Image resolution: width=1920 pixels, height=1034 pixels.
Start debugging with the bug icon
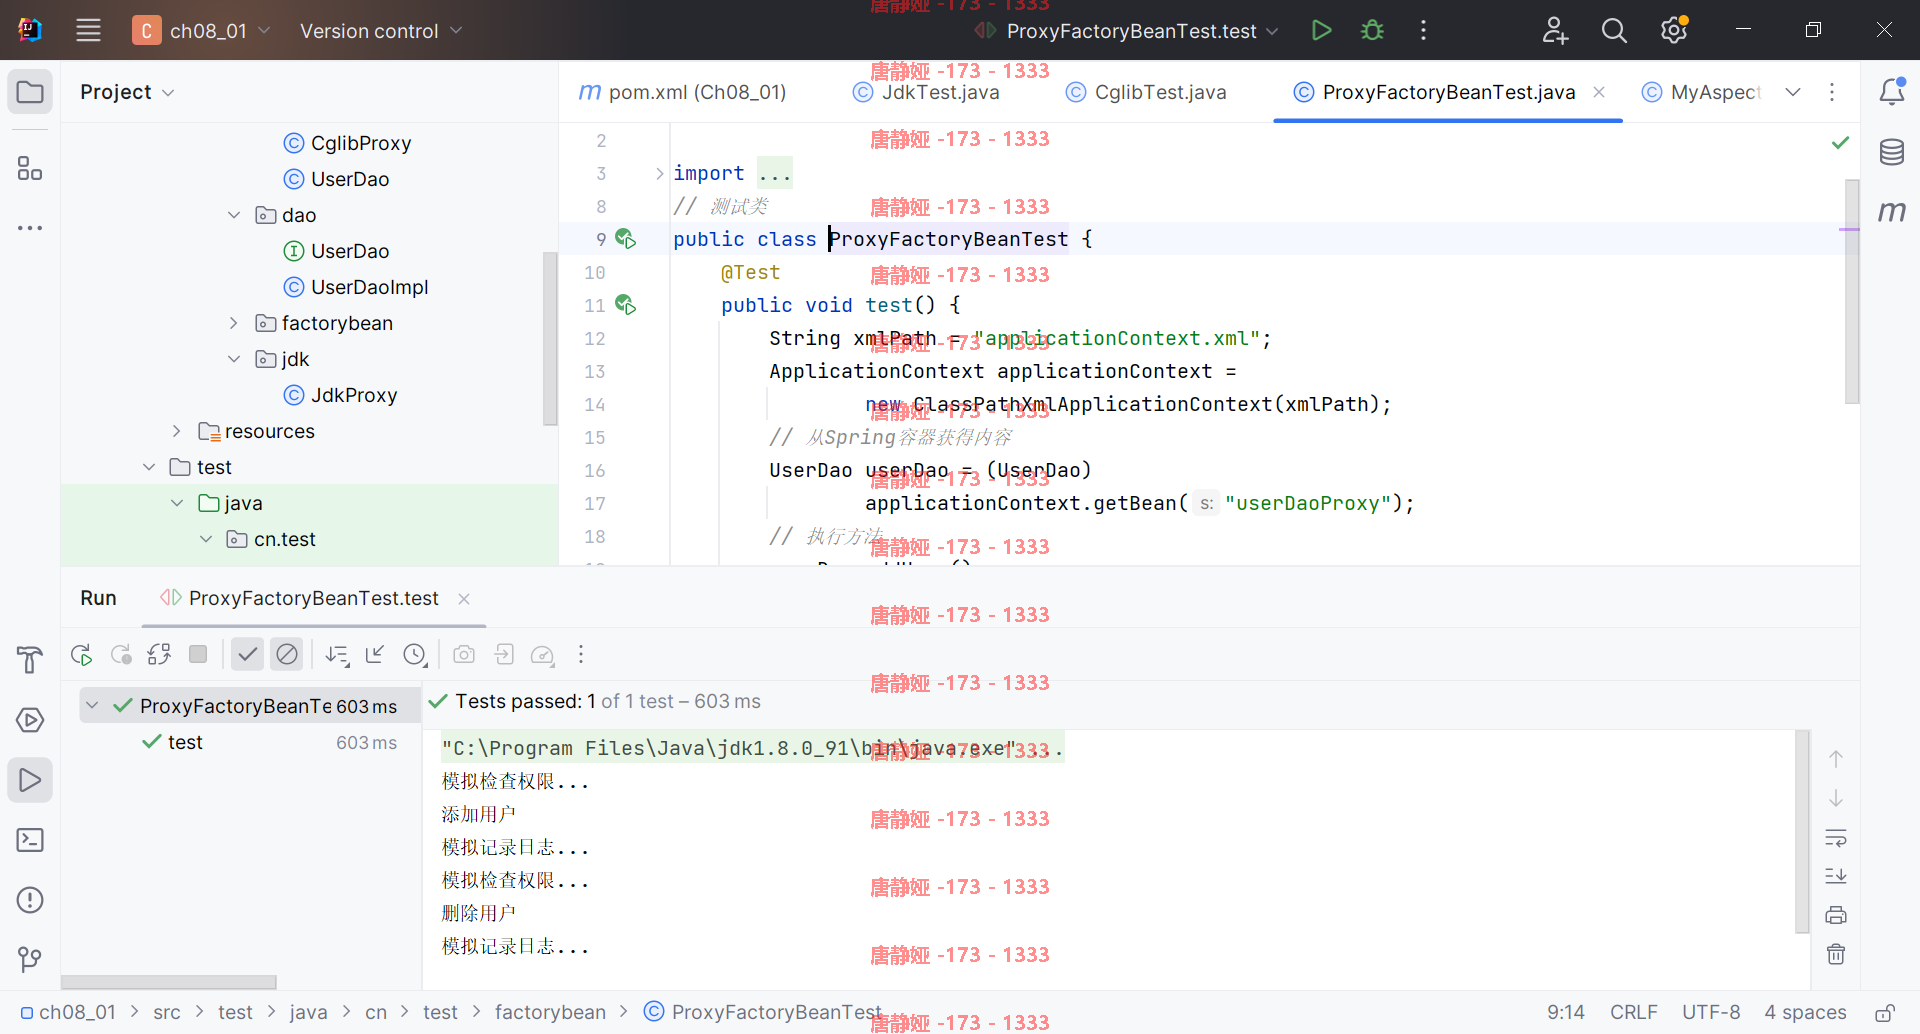pos(1372,30)
